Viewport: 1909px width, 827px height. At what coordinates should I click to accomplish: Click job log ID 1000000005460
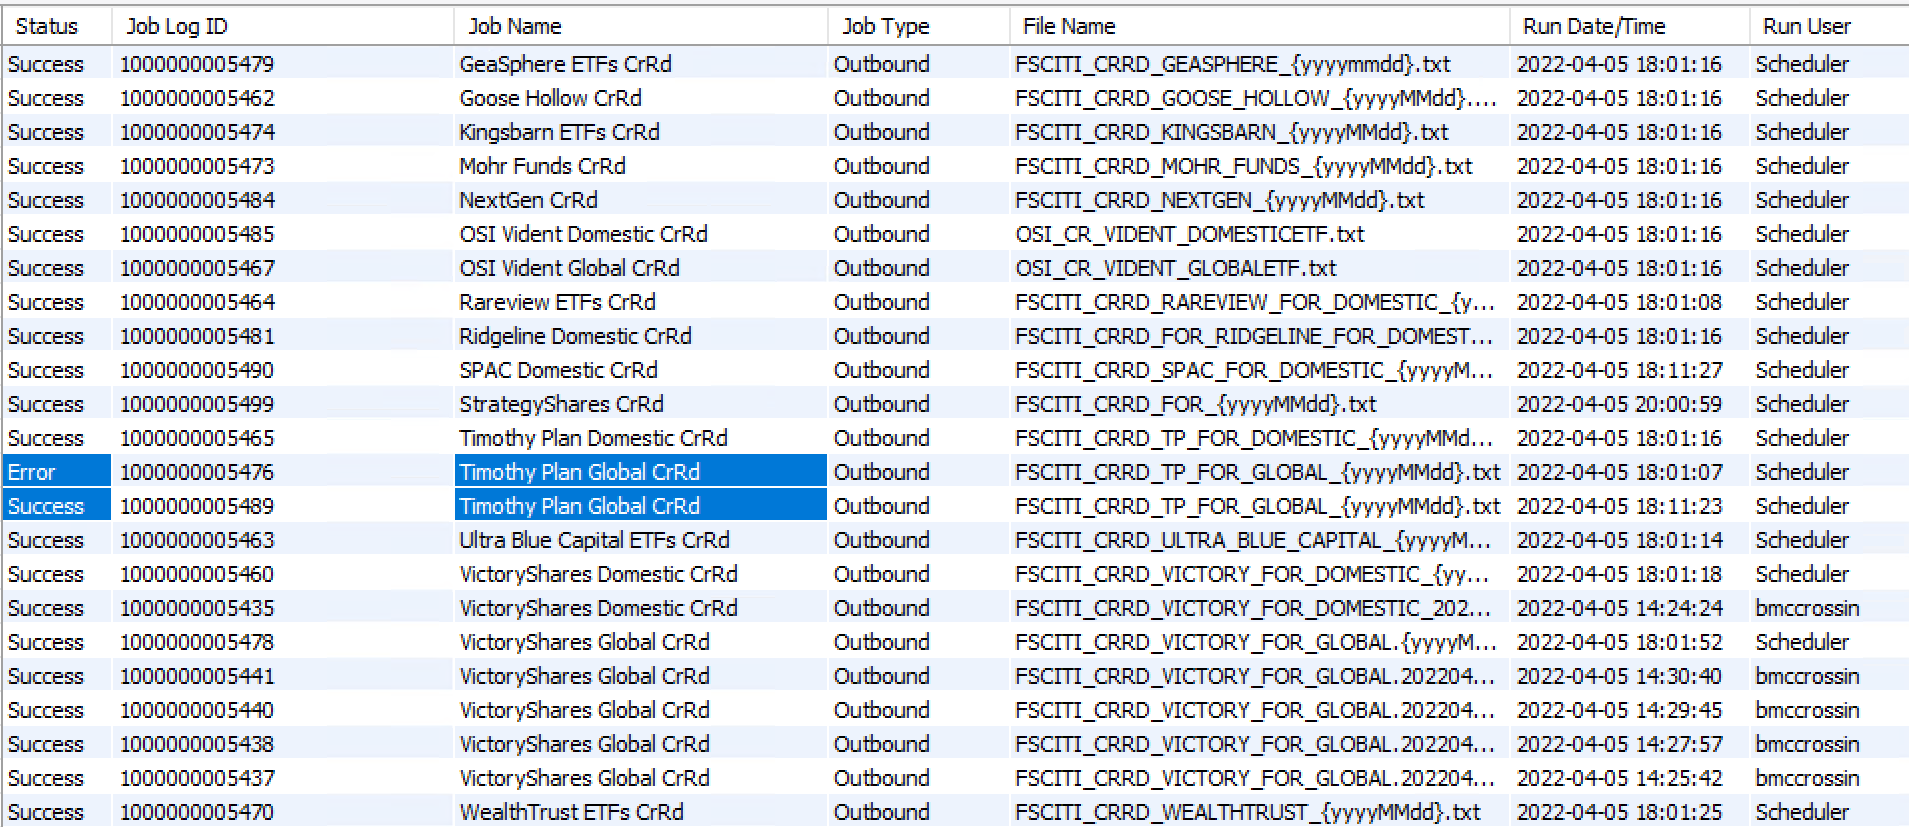tap(197, 574)
